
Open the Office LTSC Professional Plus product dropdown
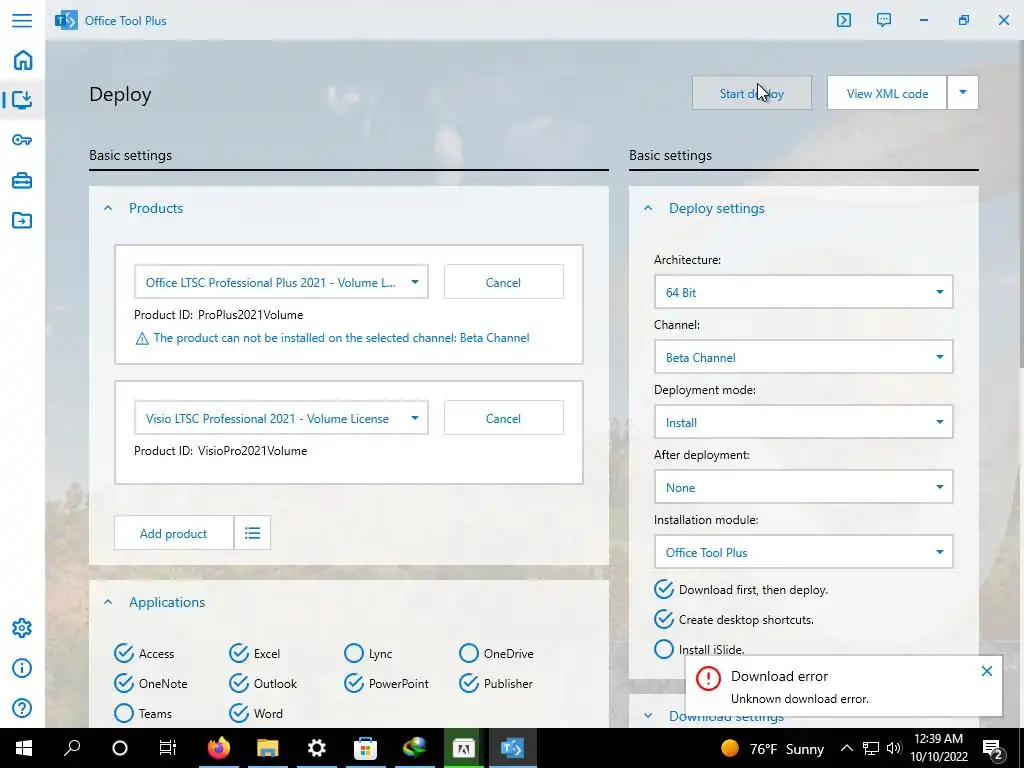(281, 282)
